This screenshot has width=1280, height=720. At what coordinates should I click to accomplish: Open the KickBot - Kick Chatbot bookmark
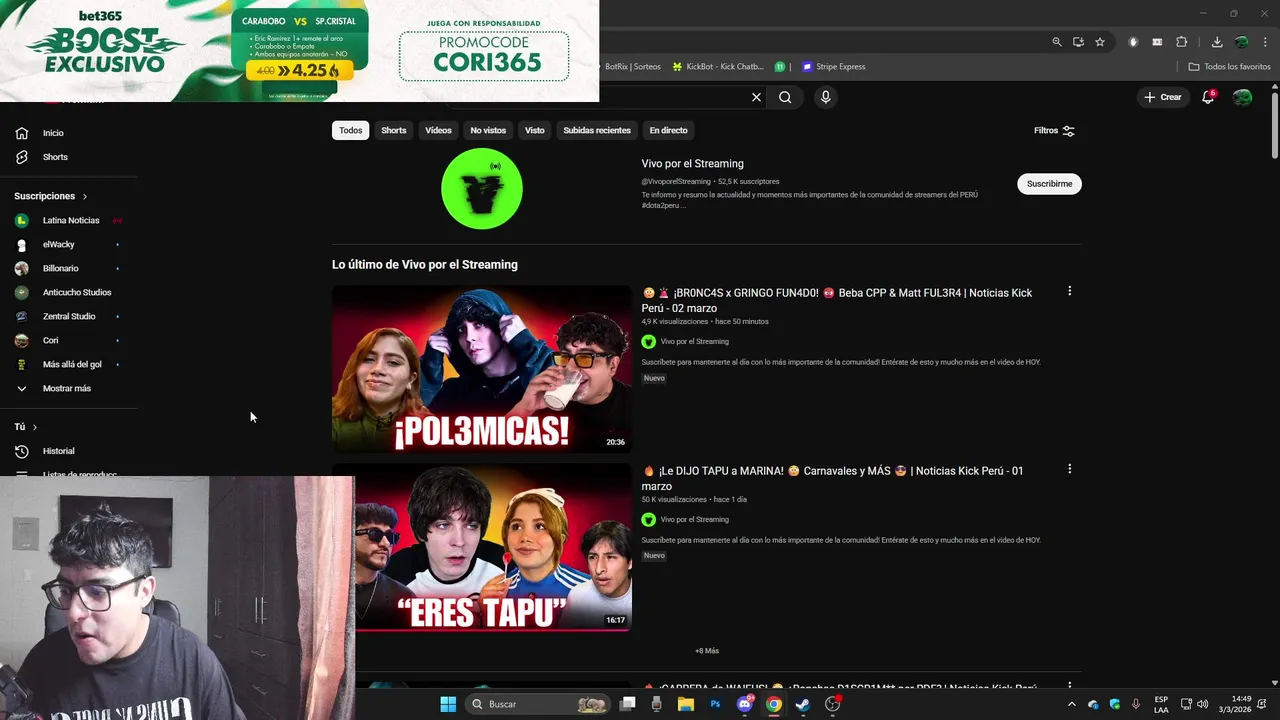pos(717,67)
